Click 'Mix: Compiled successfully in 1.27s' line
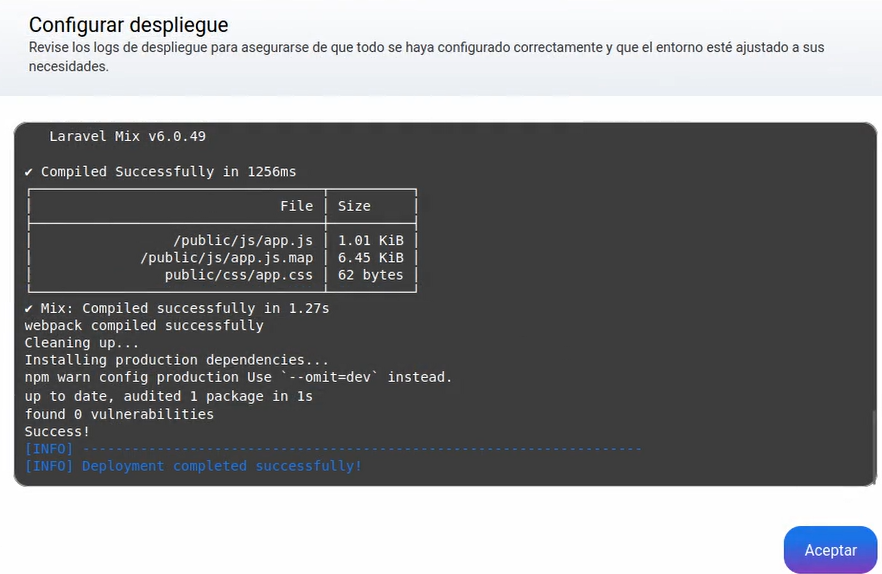 click(177, 308)
